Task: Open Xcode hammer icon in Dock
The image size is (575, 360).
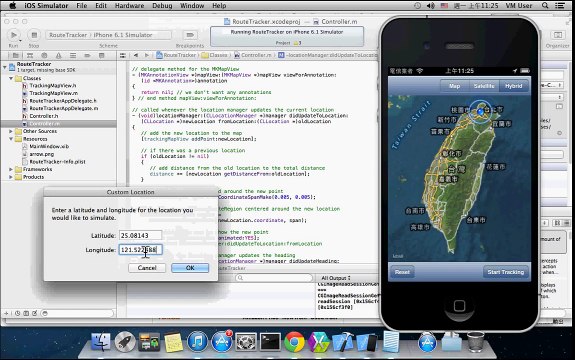Action: pos(343,342)
